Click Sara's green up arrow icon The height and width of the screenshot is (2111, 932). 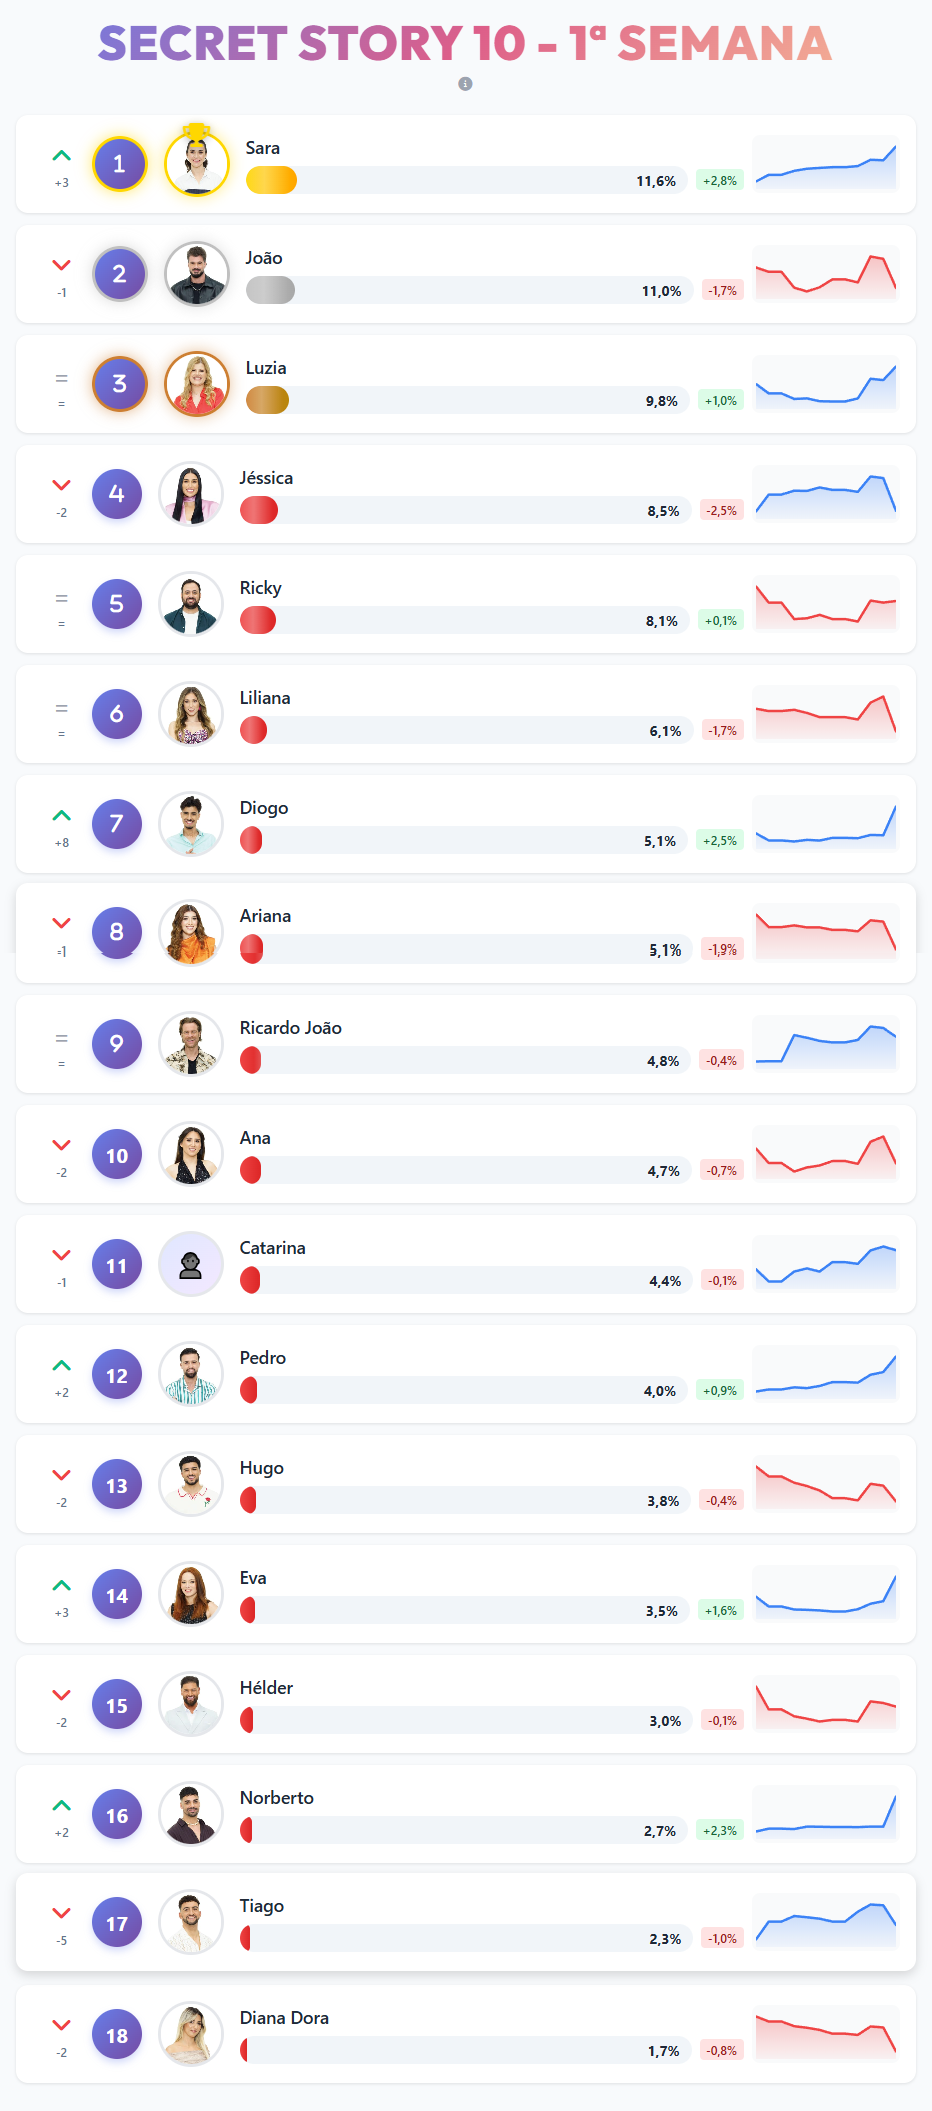[62, 156]
